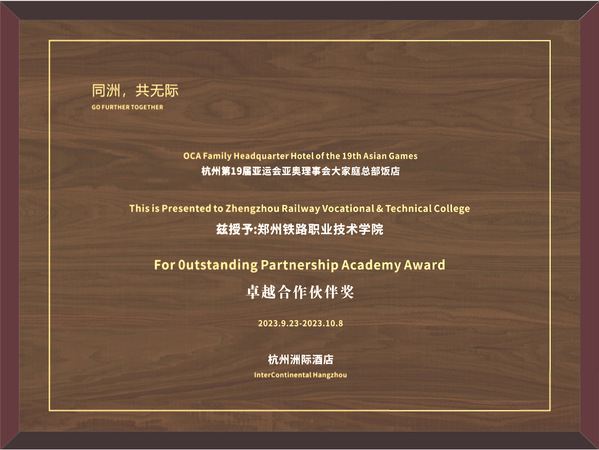Click the date range 2023.9.23-2023.10.8

(x=300, y=324)
